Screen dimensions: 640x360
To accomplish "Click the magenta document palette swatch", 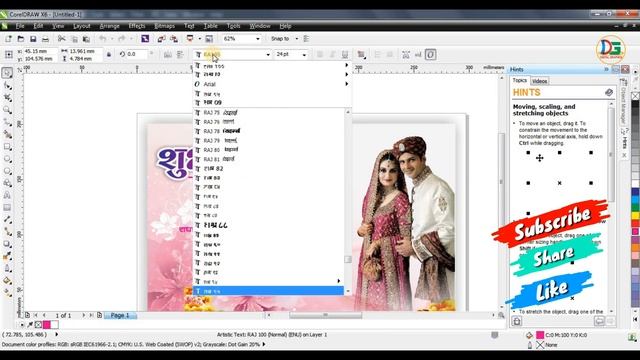I will pyautogui.click(x=47, y=325).
